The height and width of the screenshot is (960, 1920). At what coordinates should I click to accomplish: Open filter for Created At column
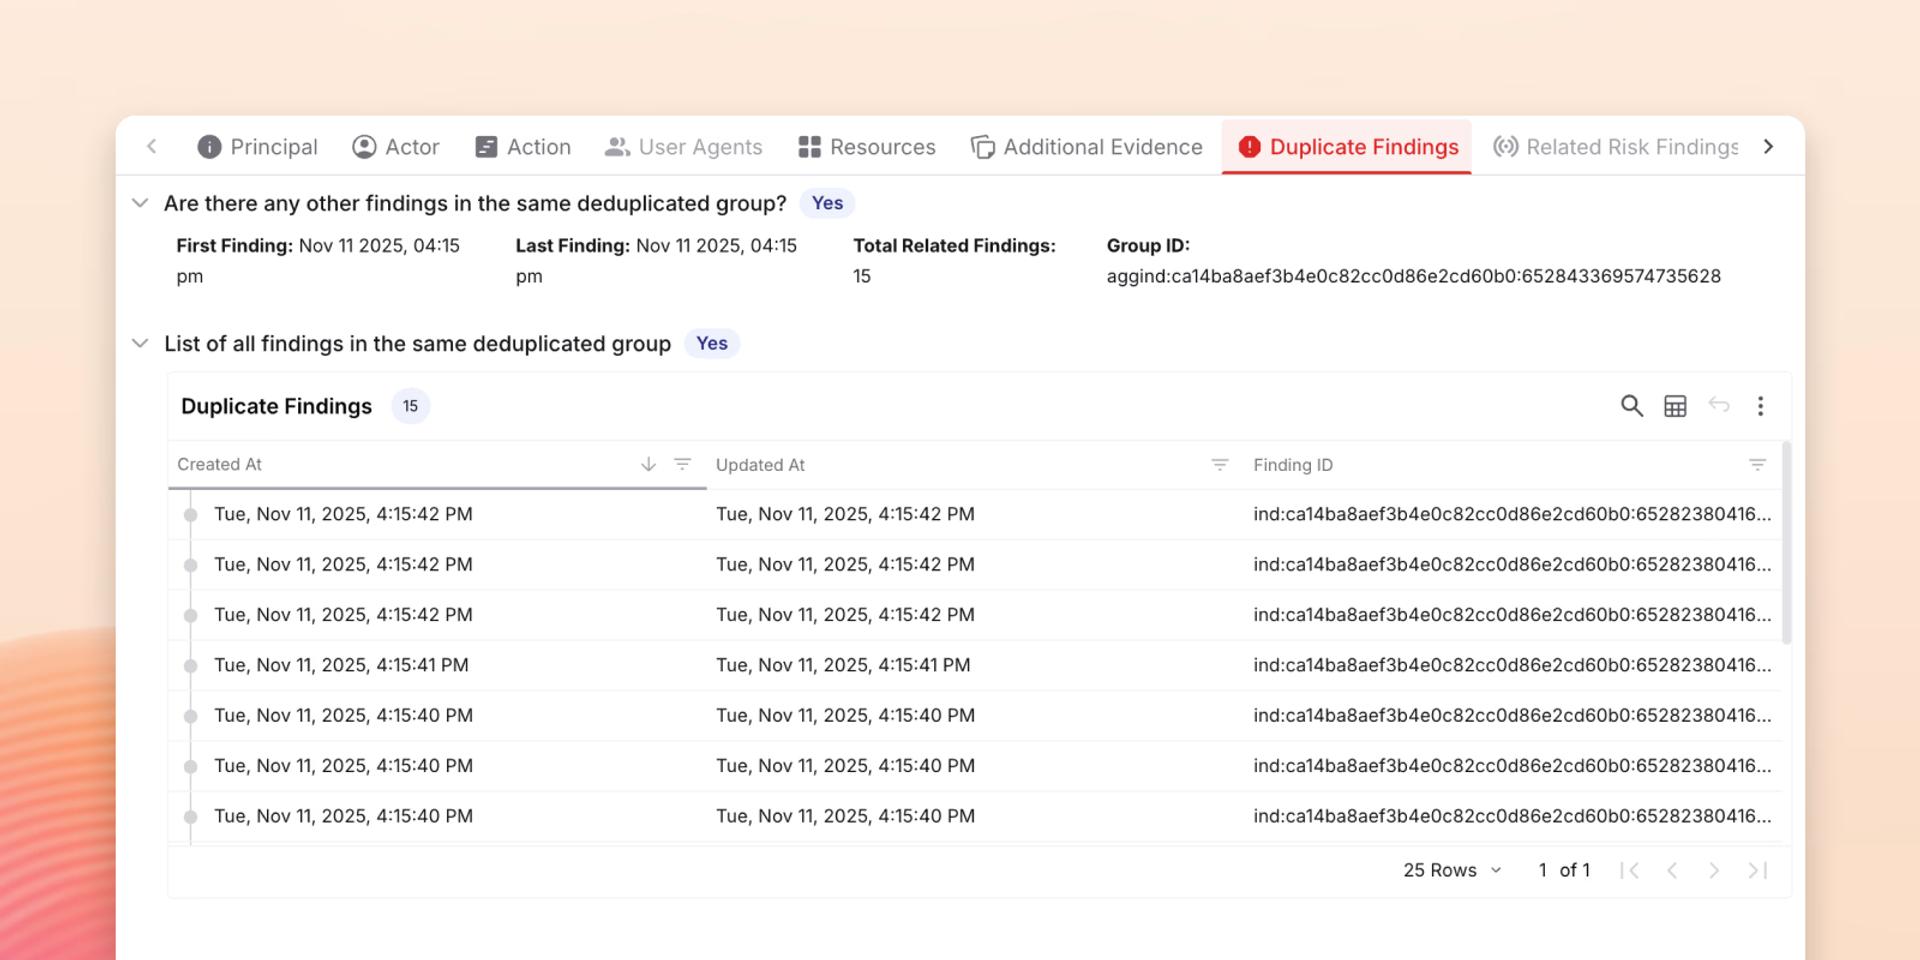pyautogui.click(x=682, y=464)
